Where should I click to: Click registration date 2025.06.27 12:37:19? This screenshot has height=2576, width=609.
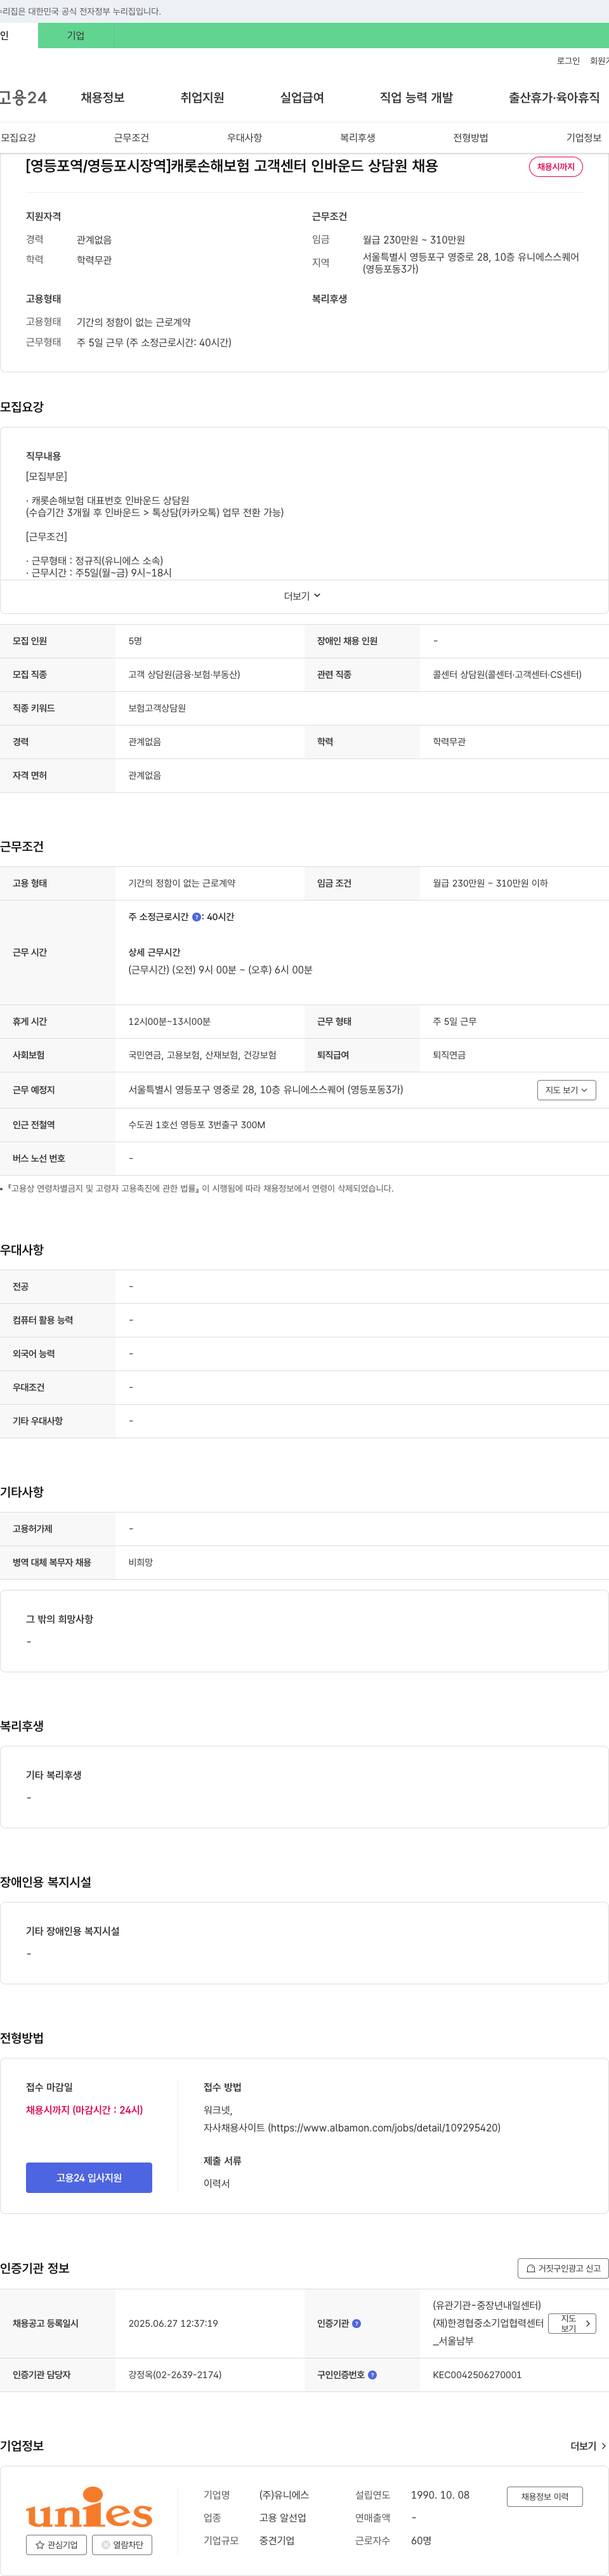point(173,2323)
